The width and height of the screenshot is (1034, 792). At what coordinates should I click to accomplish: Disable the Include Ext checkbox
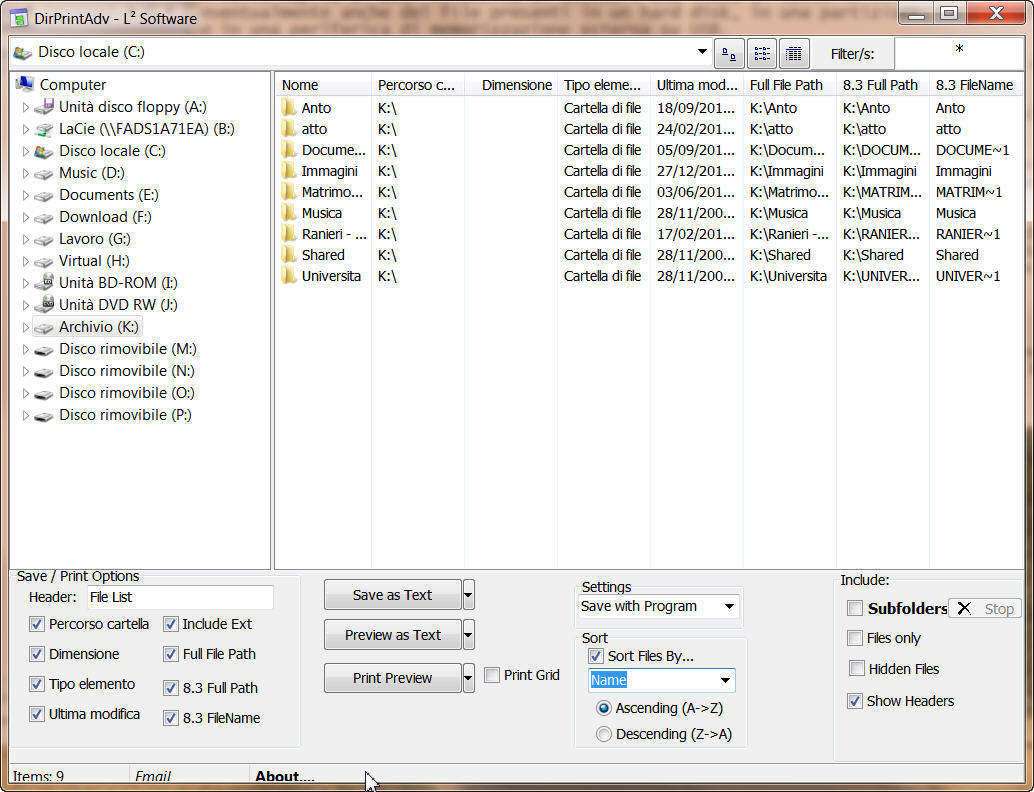(x=171, y=624)
